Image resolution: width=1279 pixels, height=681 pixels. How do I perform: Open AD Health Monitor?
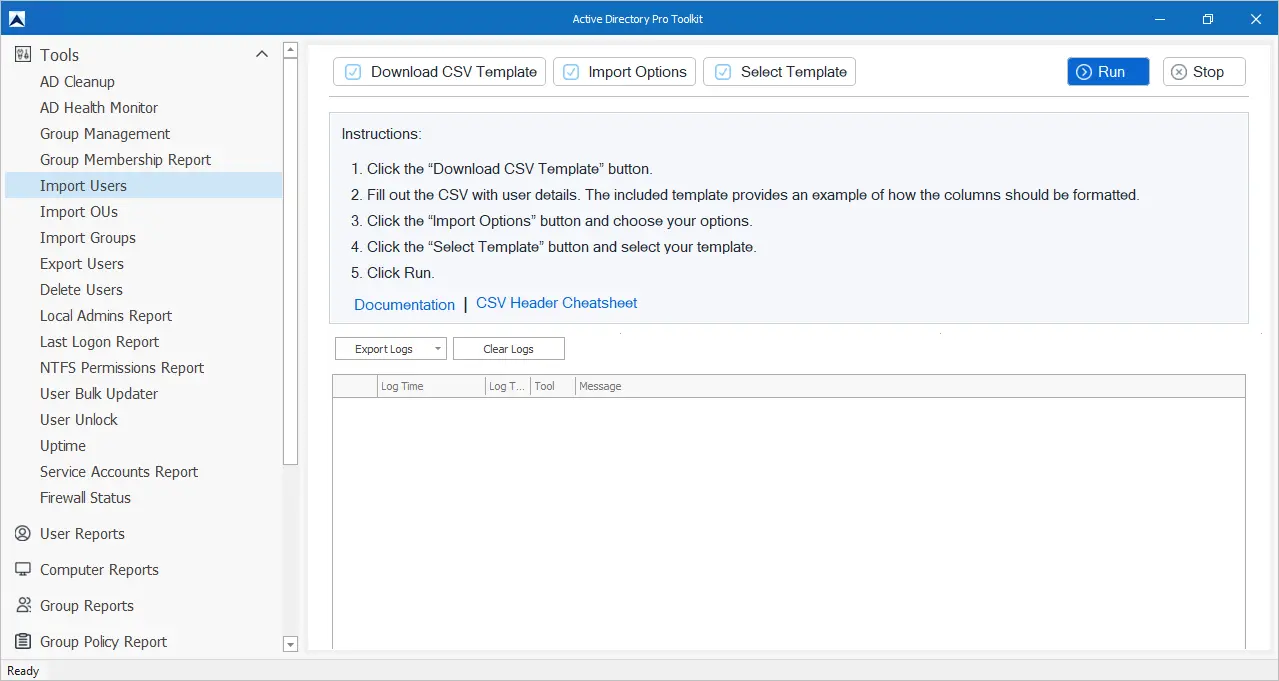click(99, 108)
